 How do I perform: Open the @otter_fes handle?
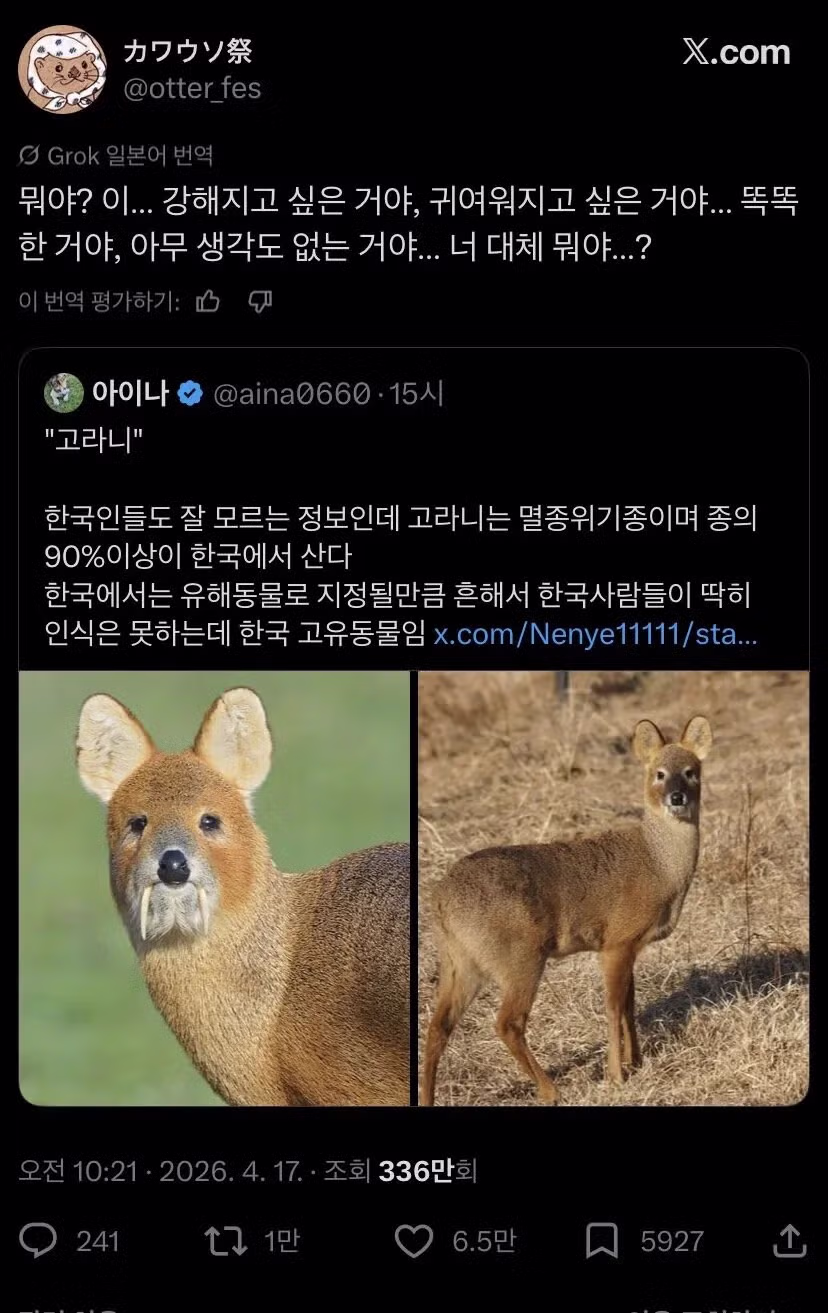click(191, 88)
